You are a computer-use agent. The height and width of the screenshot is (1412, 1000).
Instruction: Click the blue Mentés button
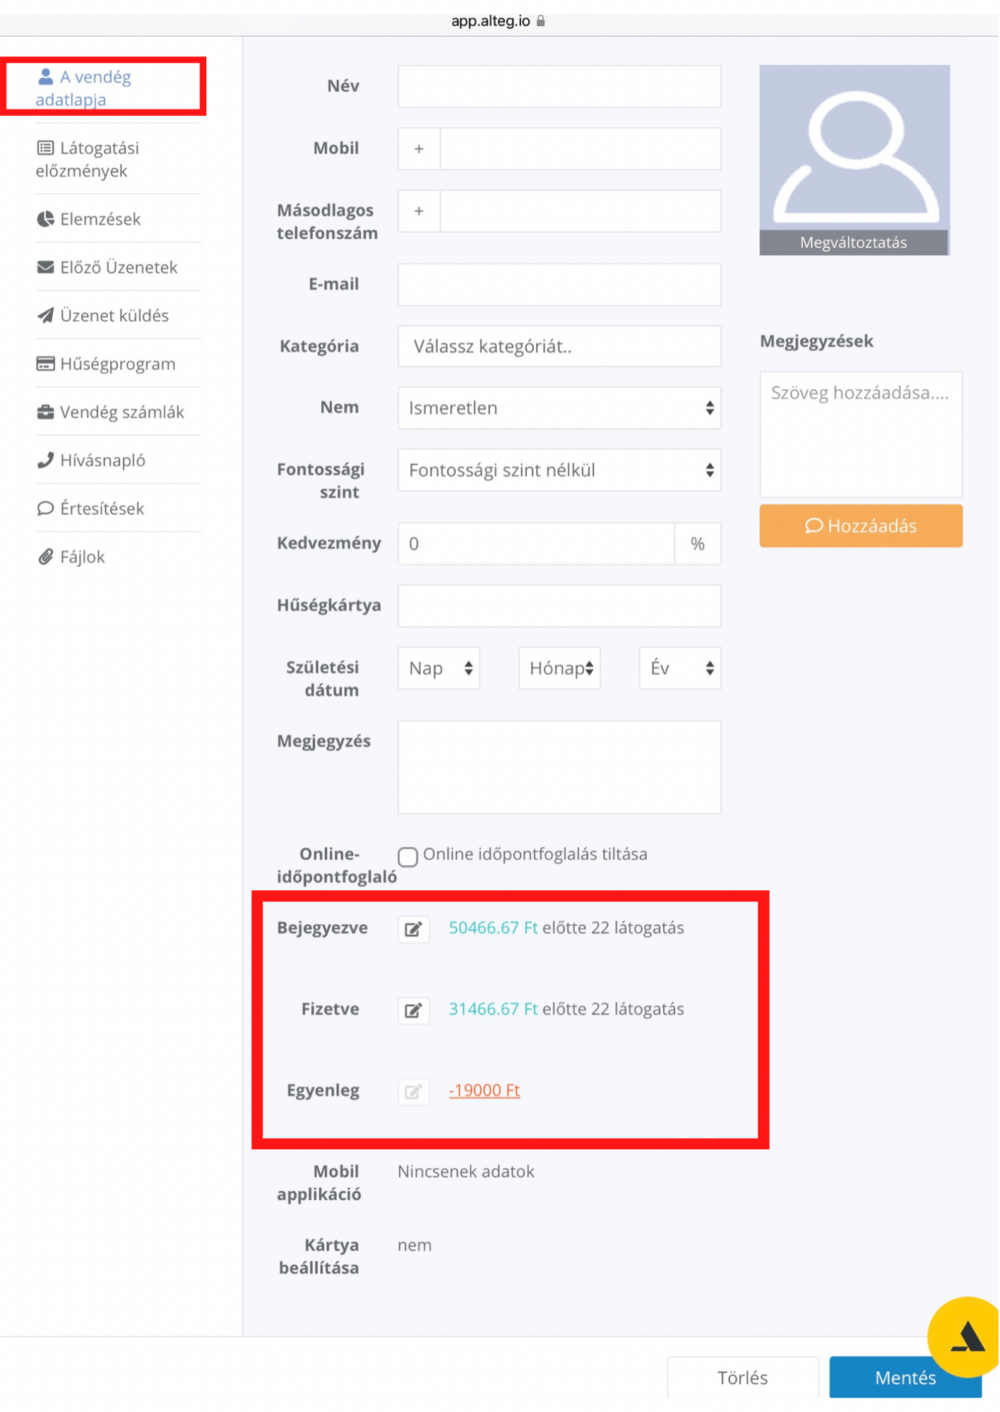[905, 1377]
